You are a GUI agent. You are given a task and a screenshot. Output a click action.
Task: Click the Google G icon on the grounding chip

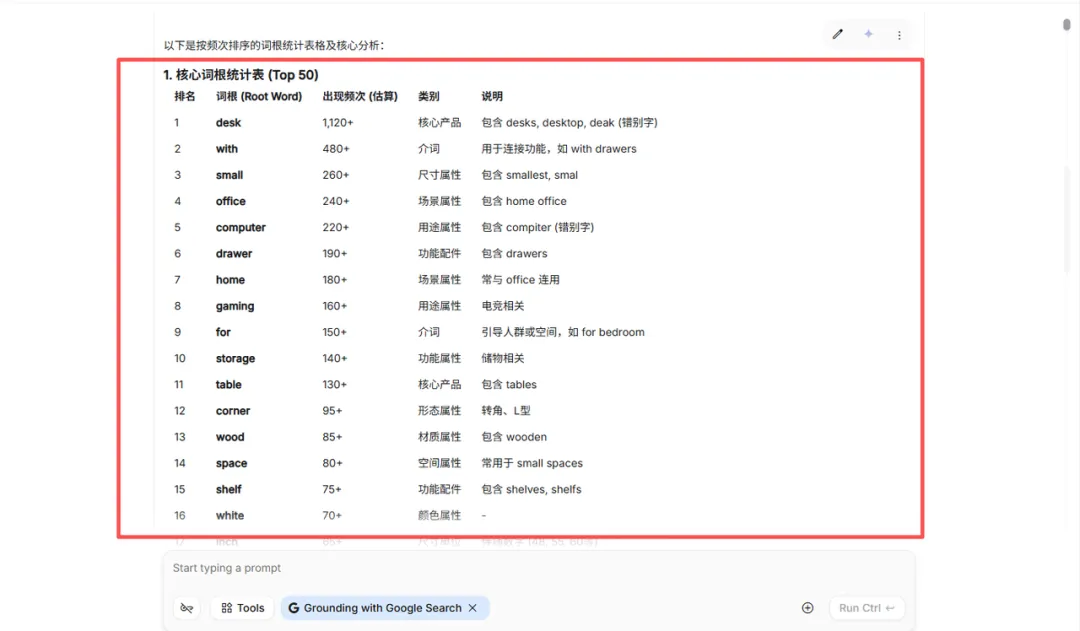[x=294, y=608]
